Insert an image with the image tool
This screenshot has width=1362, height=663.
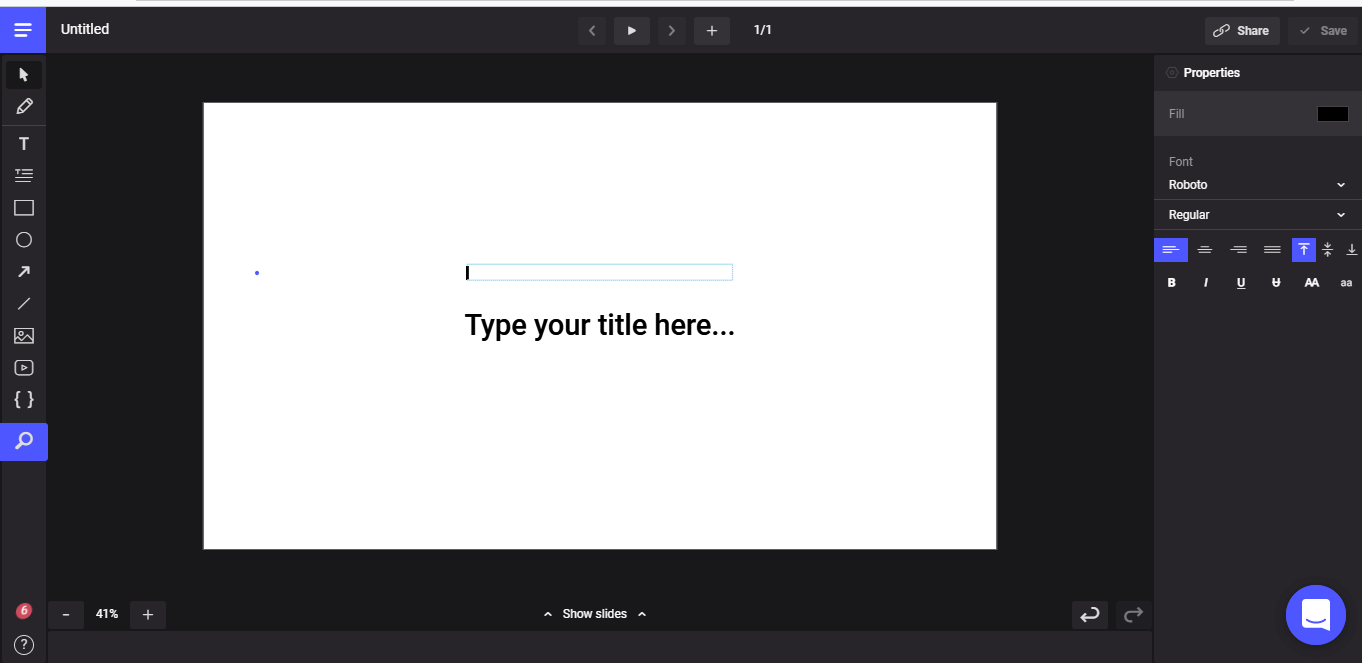pos(24,336)
